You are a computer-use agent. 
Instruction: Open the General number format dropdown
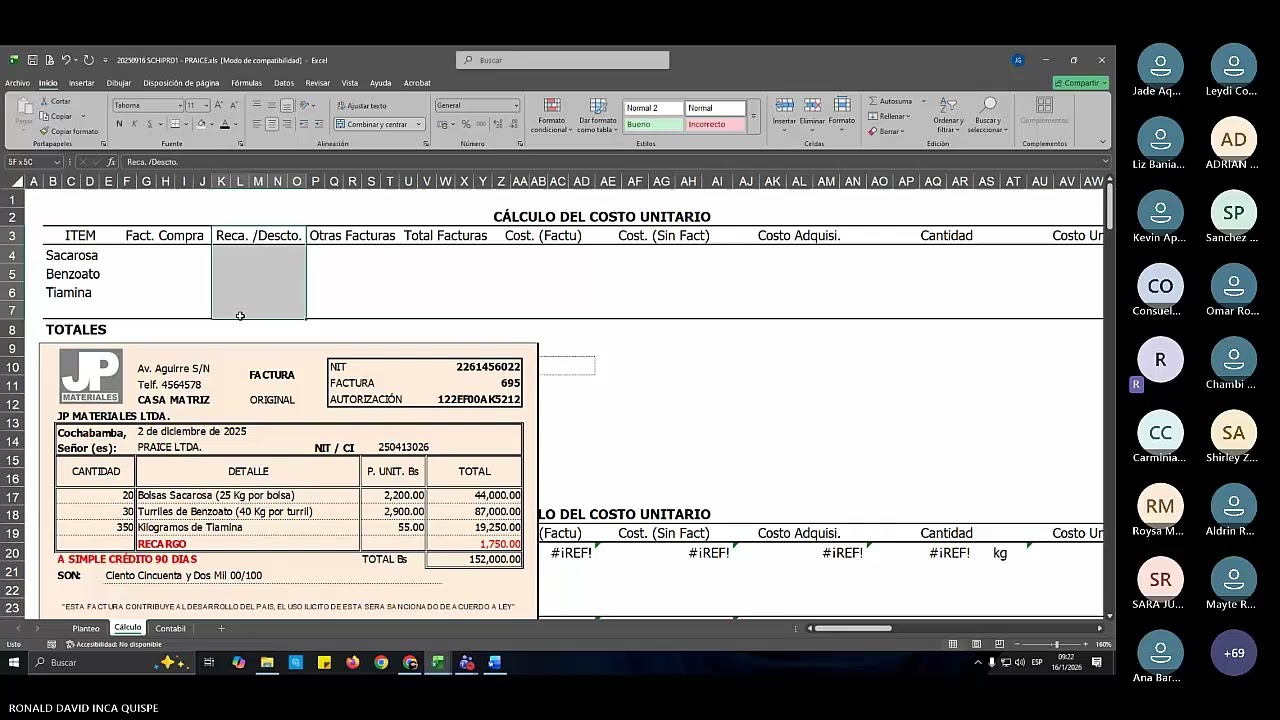click(516, 105)
